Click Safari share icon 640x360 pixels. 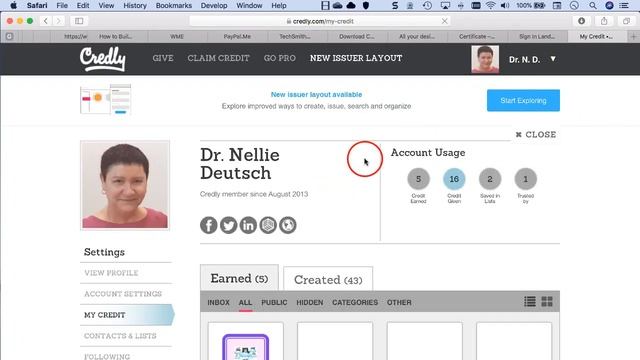(604, 21)
